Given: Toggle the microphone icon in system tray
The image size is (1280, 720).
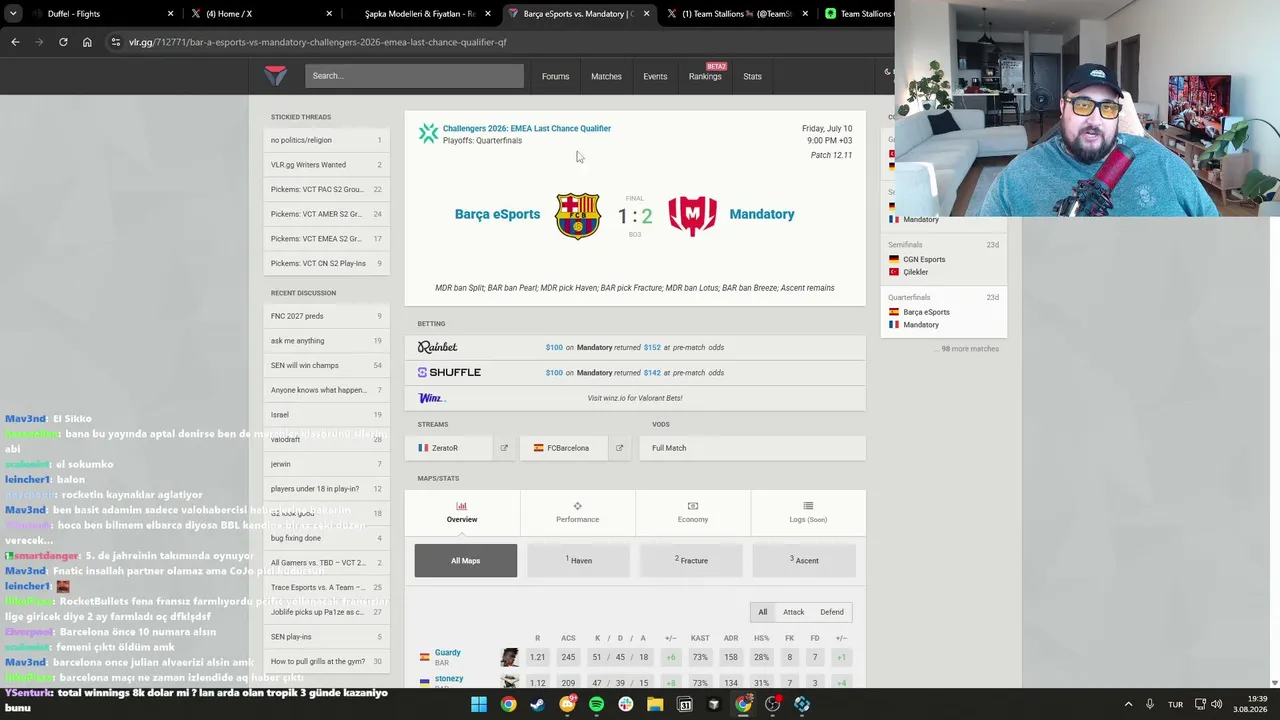Looking at the screenshot, I should point(1149,704).
